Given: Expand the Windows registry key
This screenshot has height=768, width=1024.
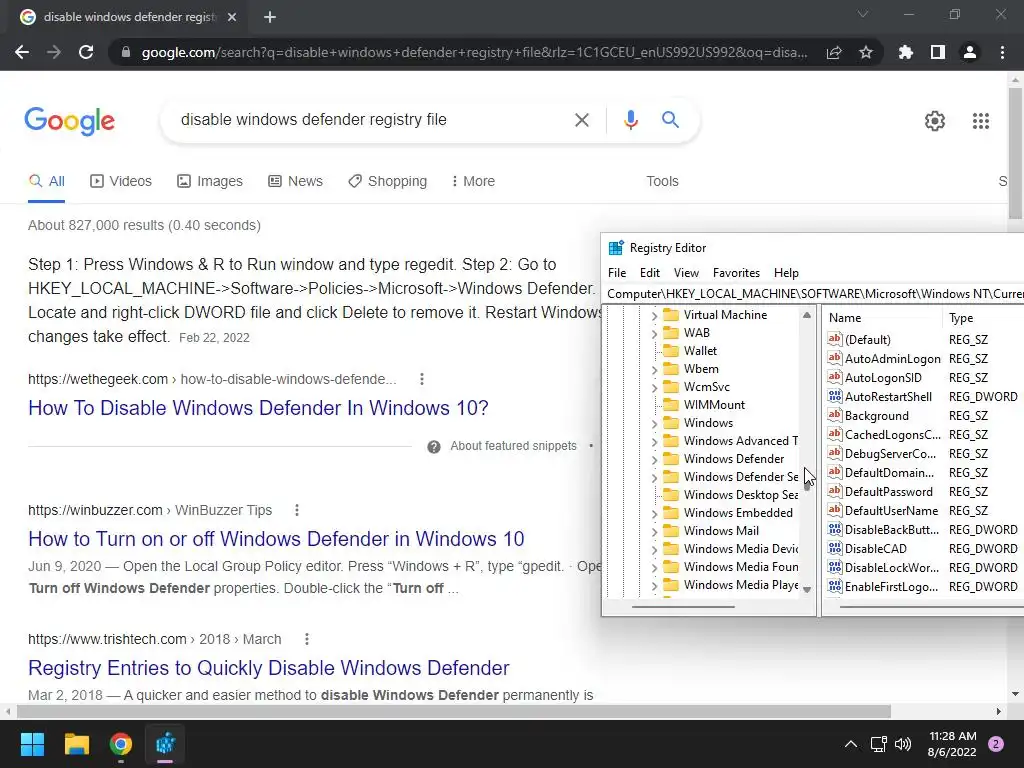Looking at the screenshot, I should [x=654, y=424].
